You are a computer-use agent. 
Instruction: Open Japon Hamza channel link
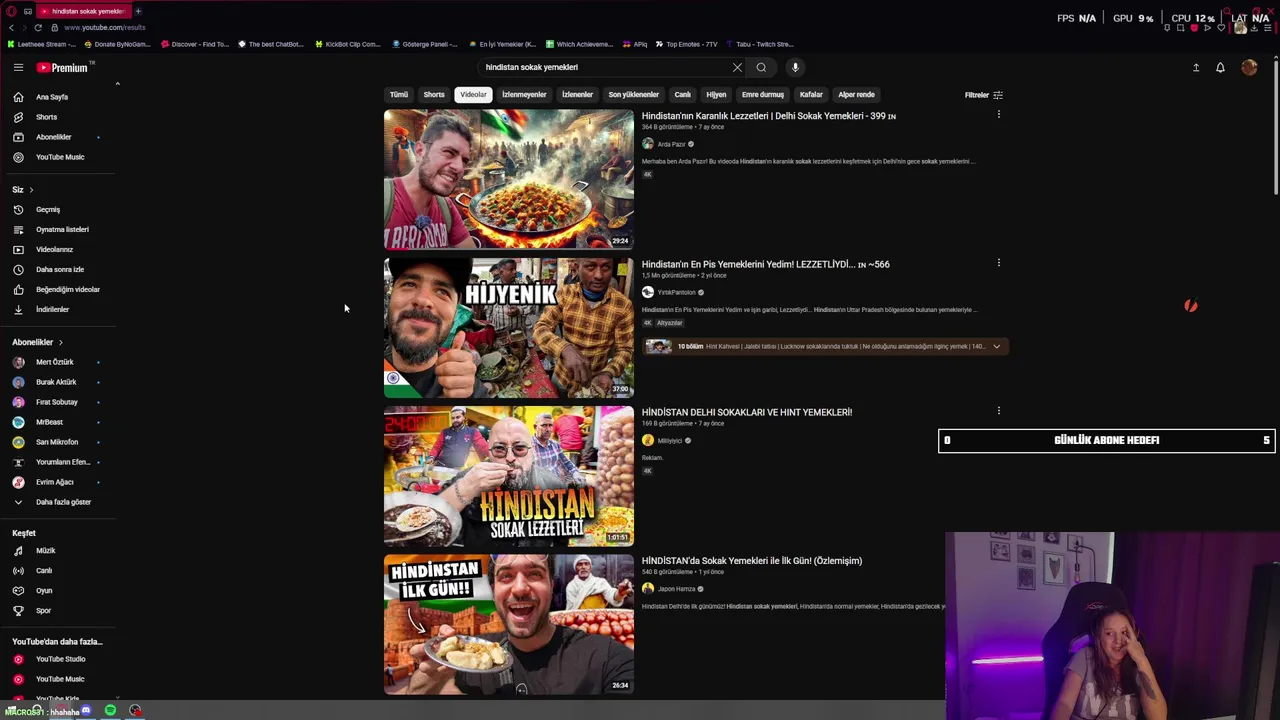click(x=677, y=589)
